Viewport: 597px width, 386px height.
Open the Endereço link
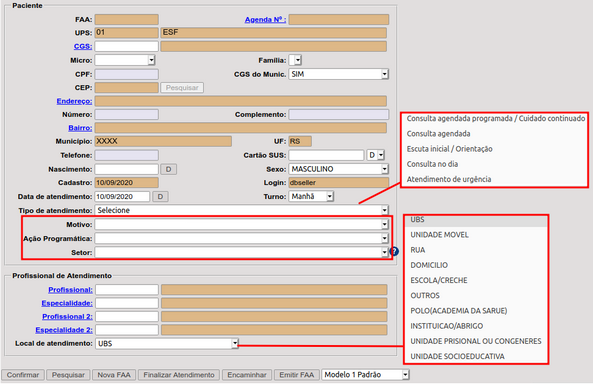point(74,101)
